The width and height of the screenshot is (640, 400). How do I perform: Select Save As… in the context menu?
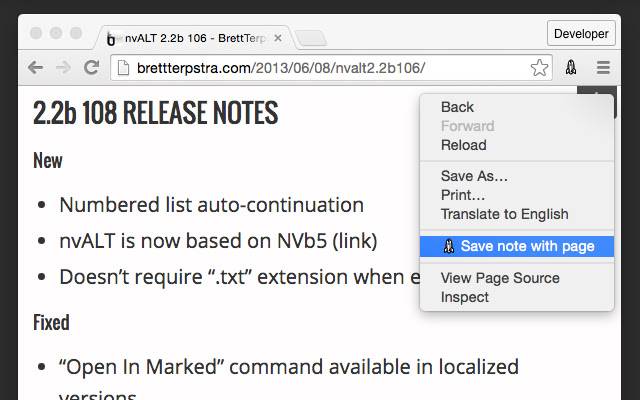474,176
